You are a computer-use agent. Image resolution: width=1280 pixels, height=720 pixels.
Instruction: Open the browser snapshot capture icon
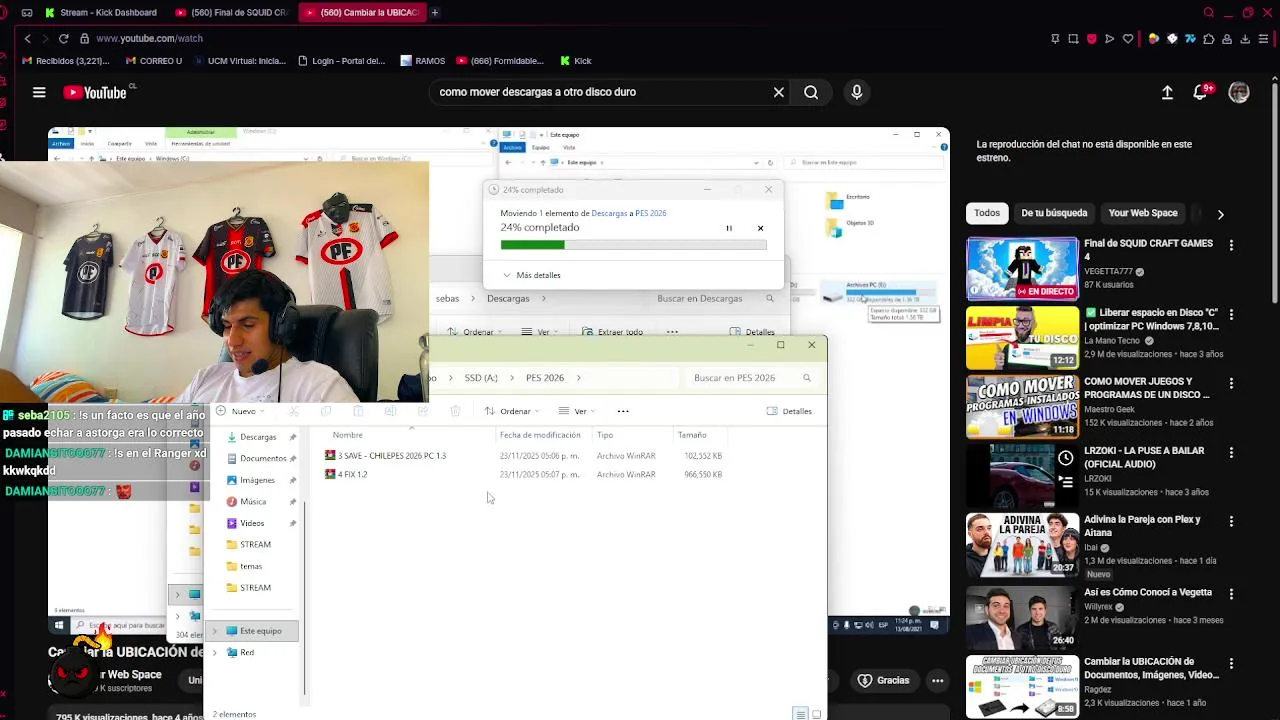(x=1073, y=39)
